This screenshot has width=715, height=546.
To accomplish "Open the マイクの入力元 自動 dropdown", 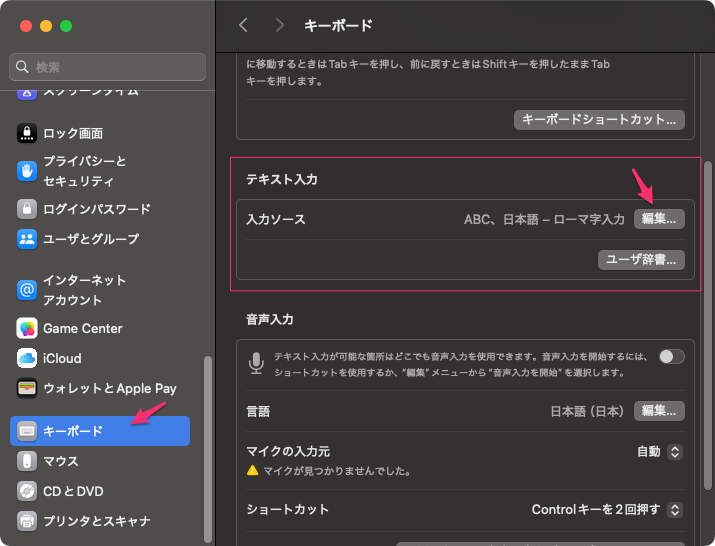I will (x=660, y=452).
